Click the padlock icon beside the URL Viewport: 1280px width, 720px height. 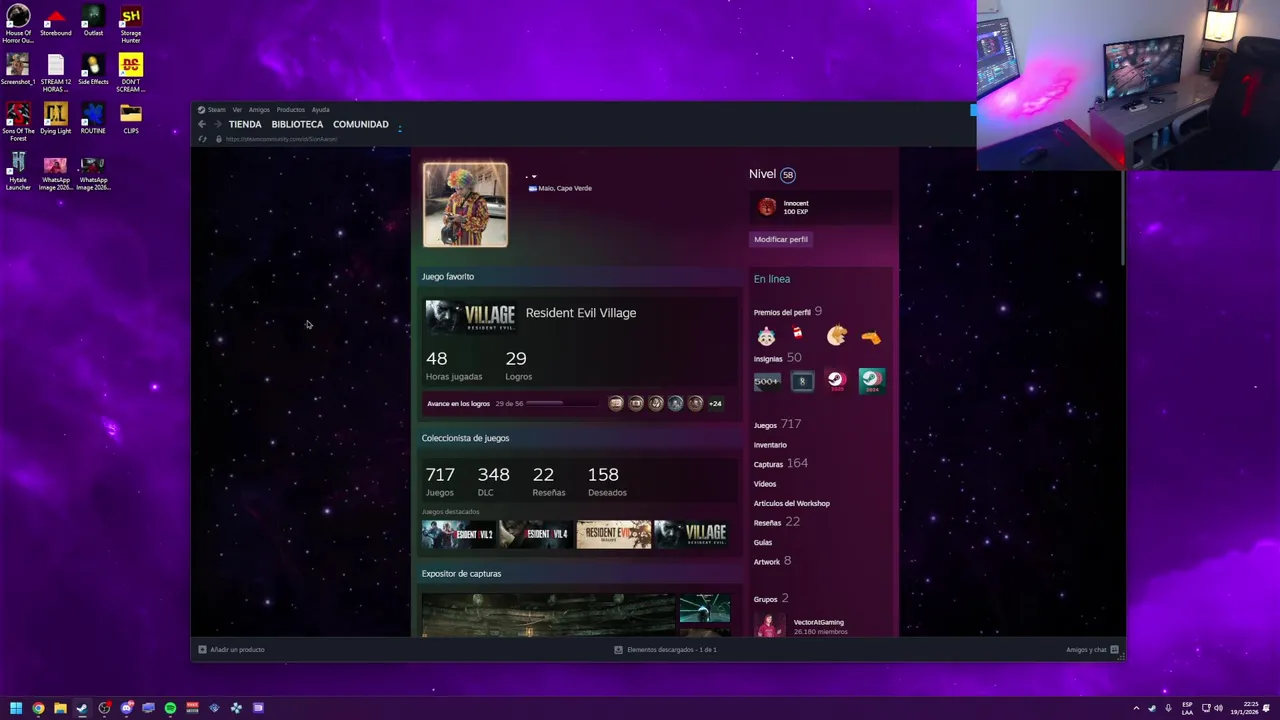tap(218, 139)
